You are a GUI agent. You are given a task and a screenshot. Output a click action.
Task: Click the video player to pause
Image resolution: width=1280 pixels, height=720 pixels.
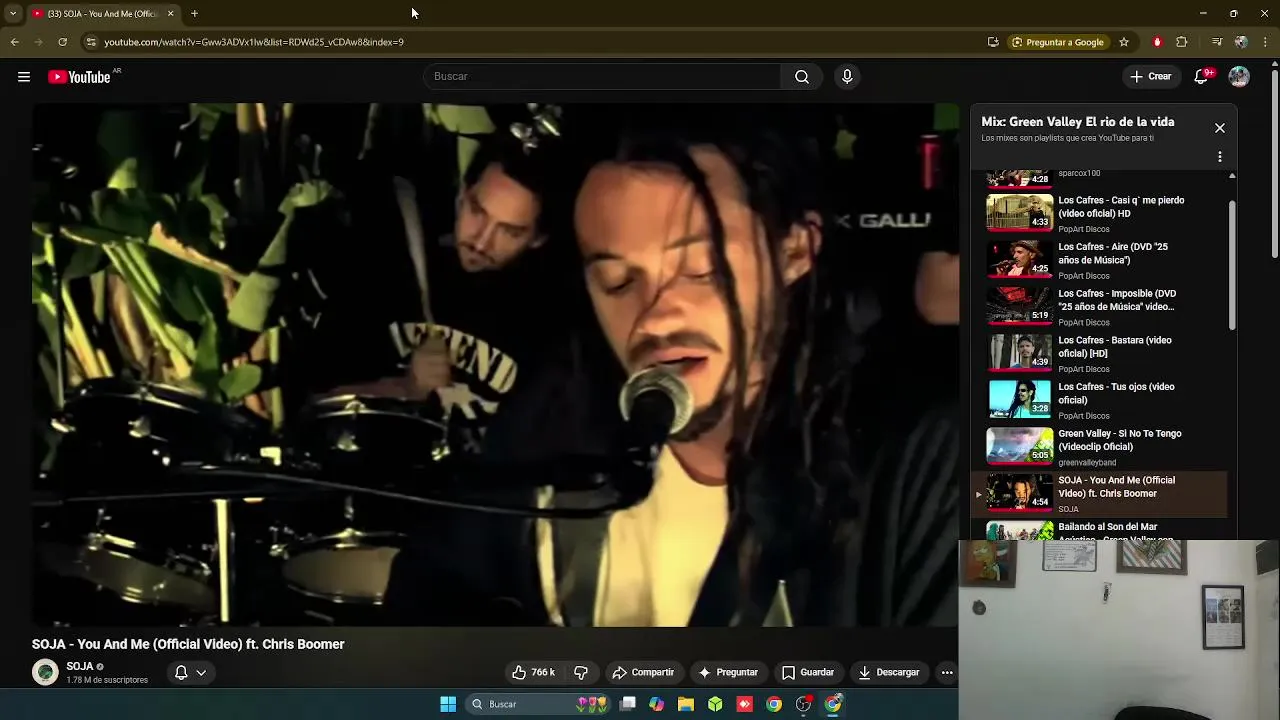click(495, 365)
